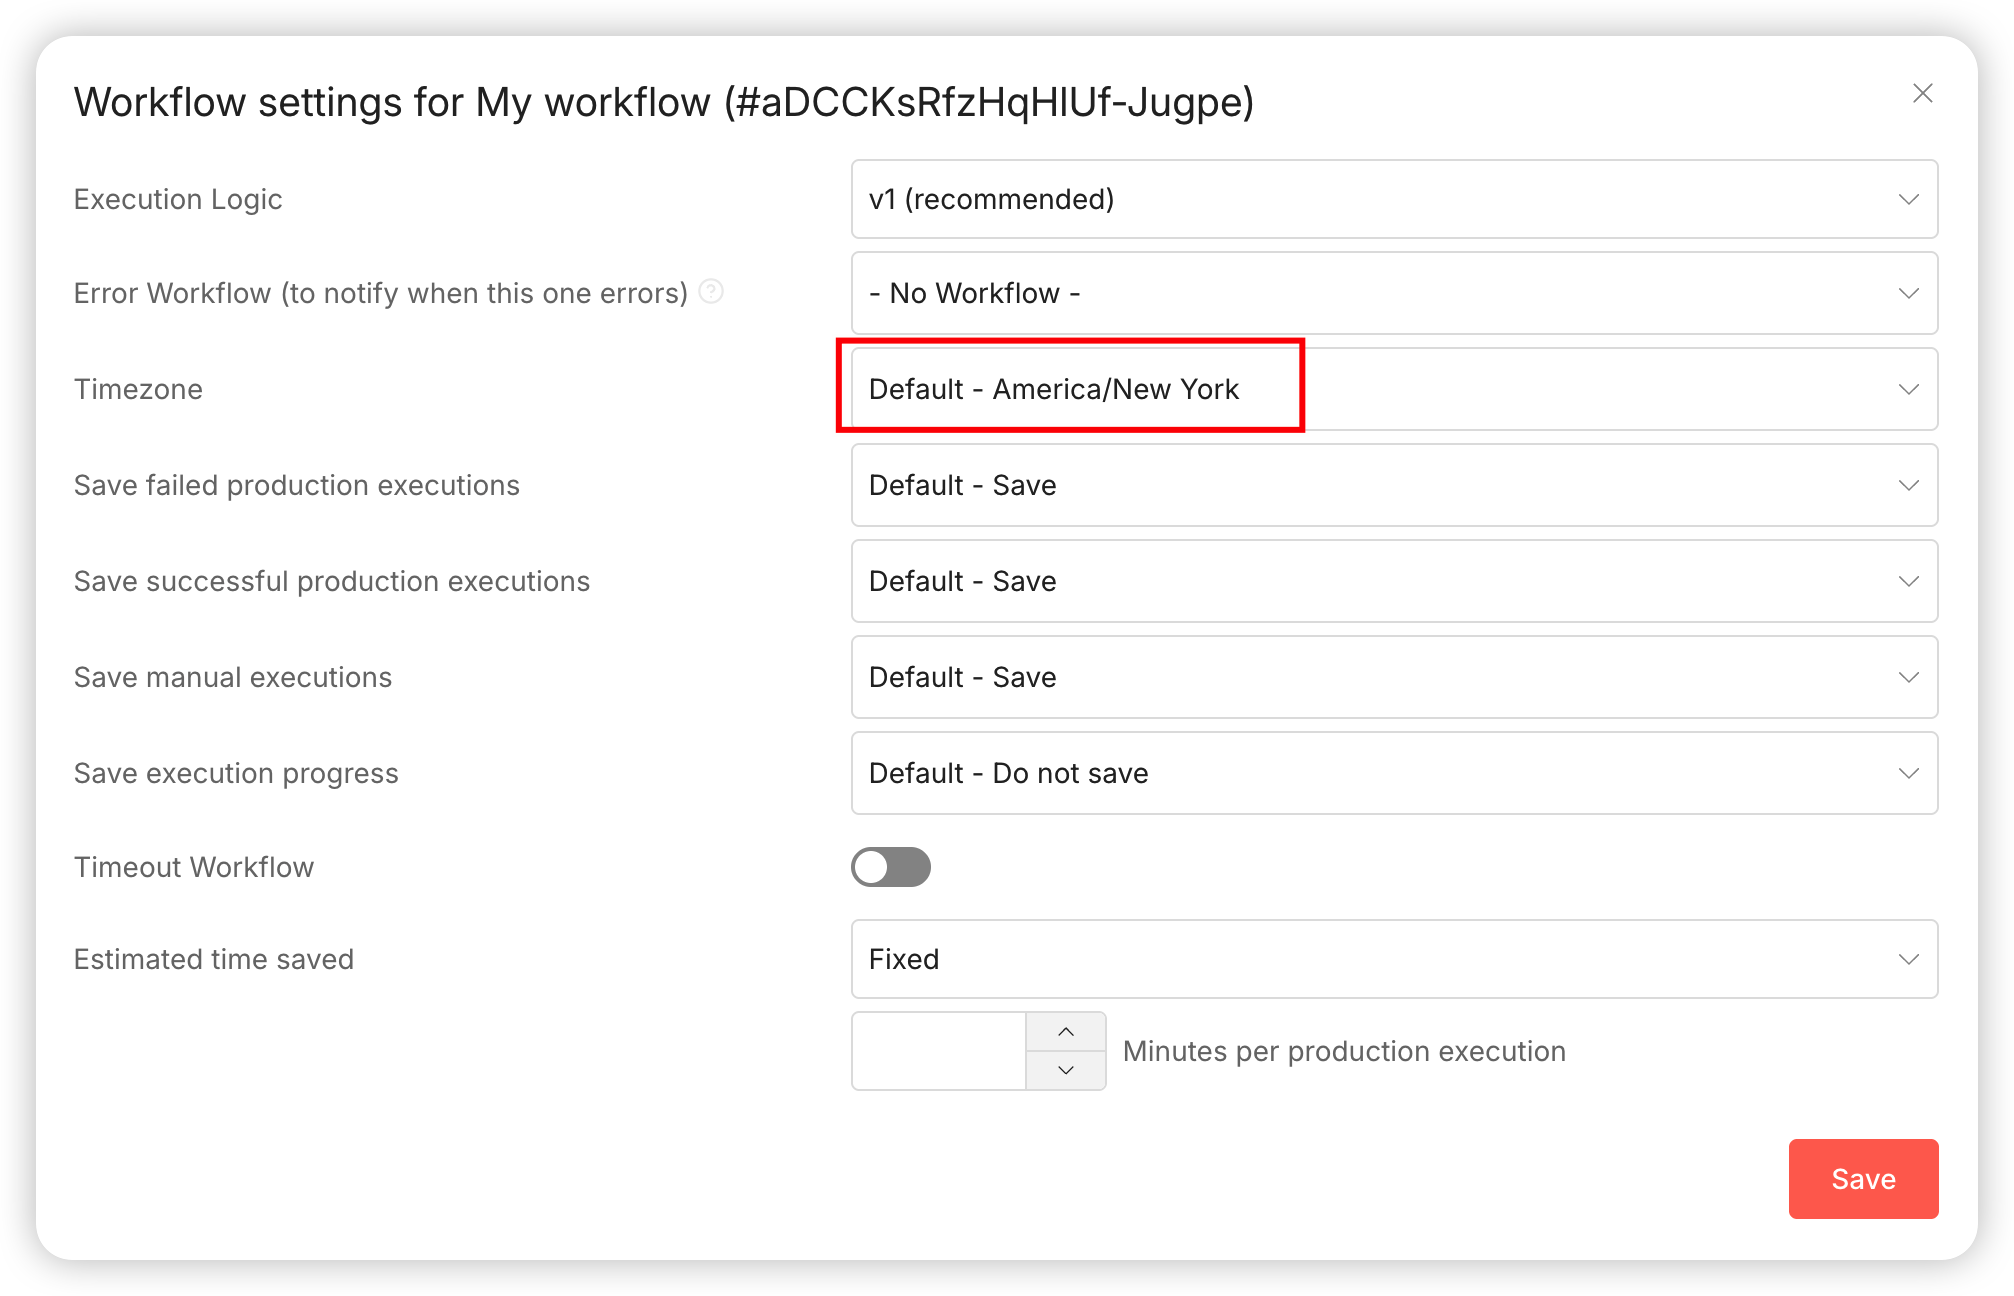Screen dimensions: 2014x1296
Task: Open Save execution progress dropdown
Action: (1394, 773)
